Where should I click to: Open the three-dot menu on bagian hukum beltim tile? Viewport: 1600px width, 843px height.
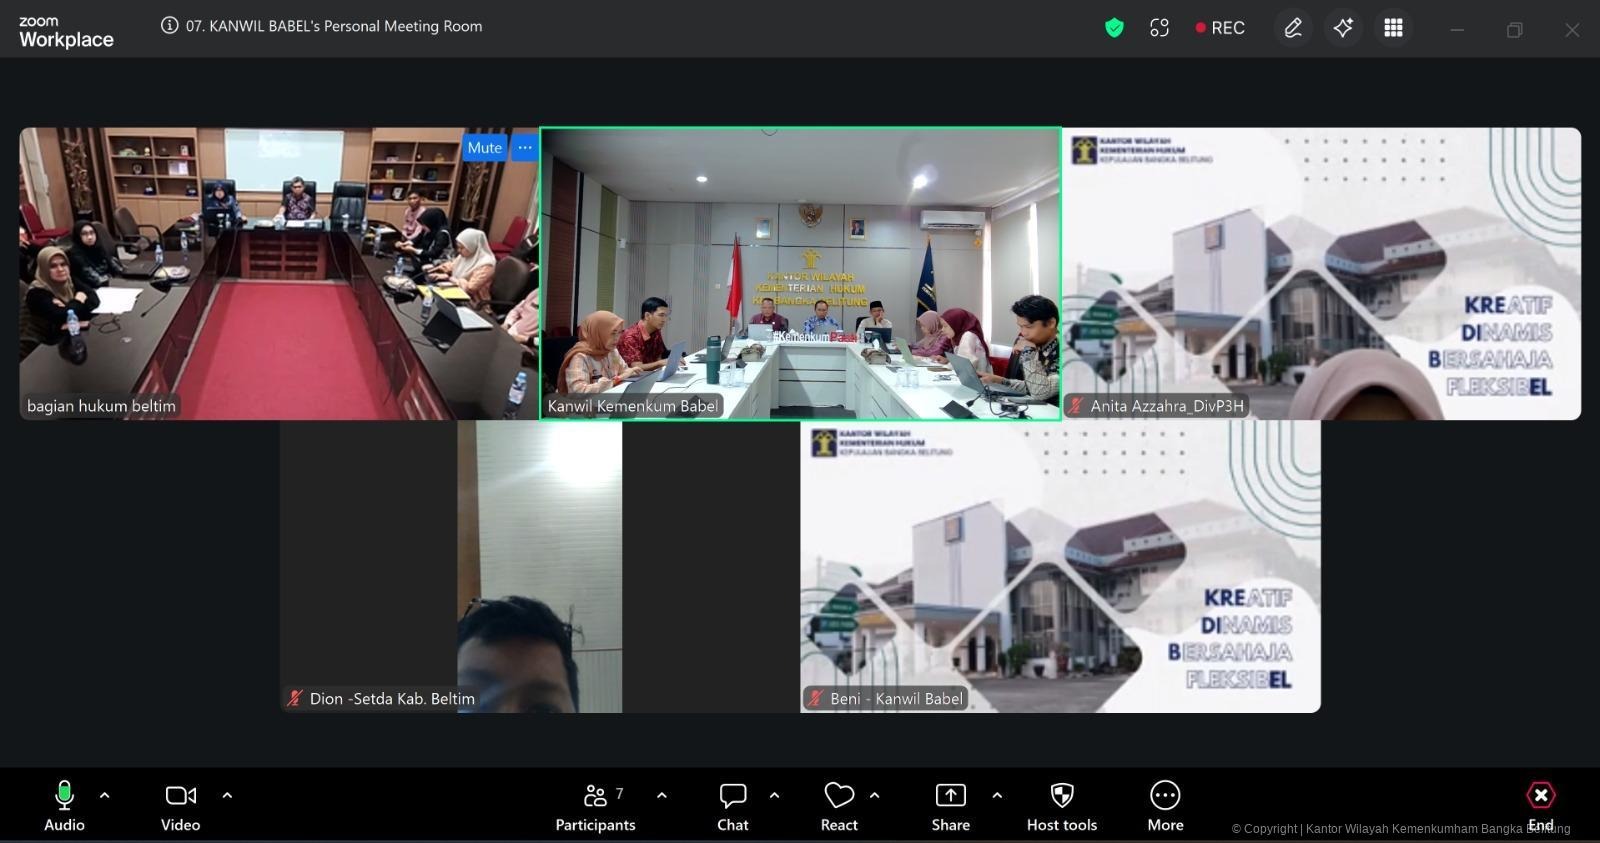525,148
